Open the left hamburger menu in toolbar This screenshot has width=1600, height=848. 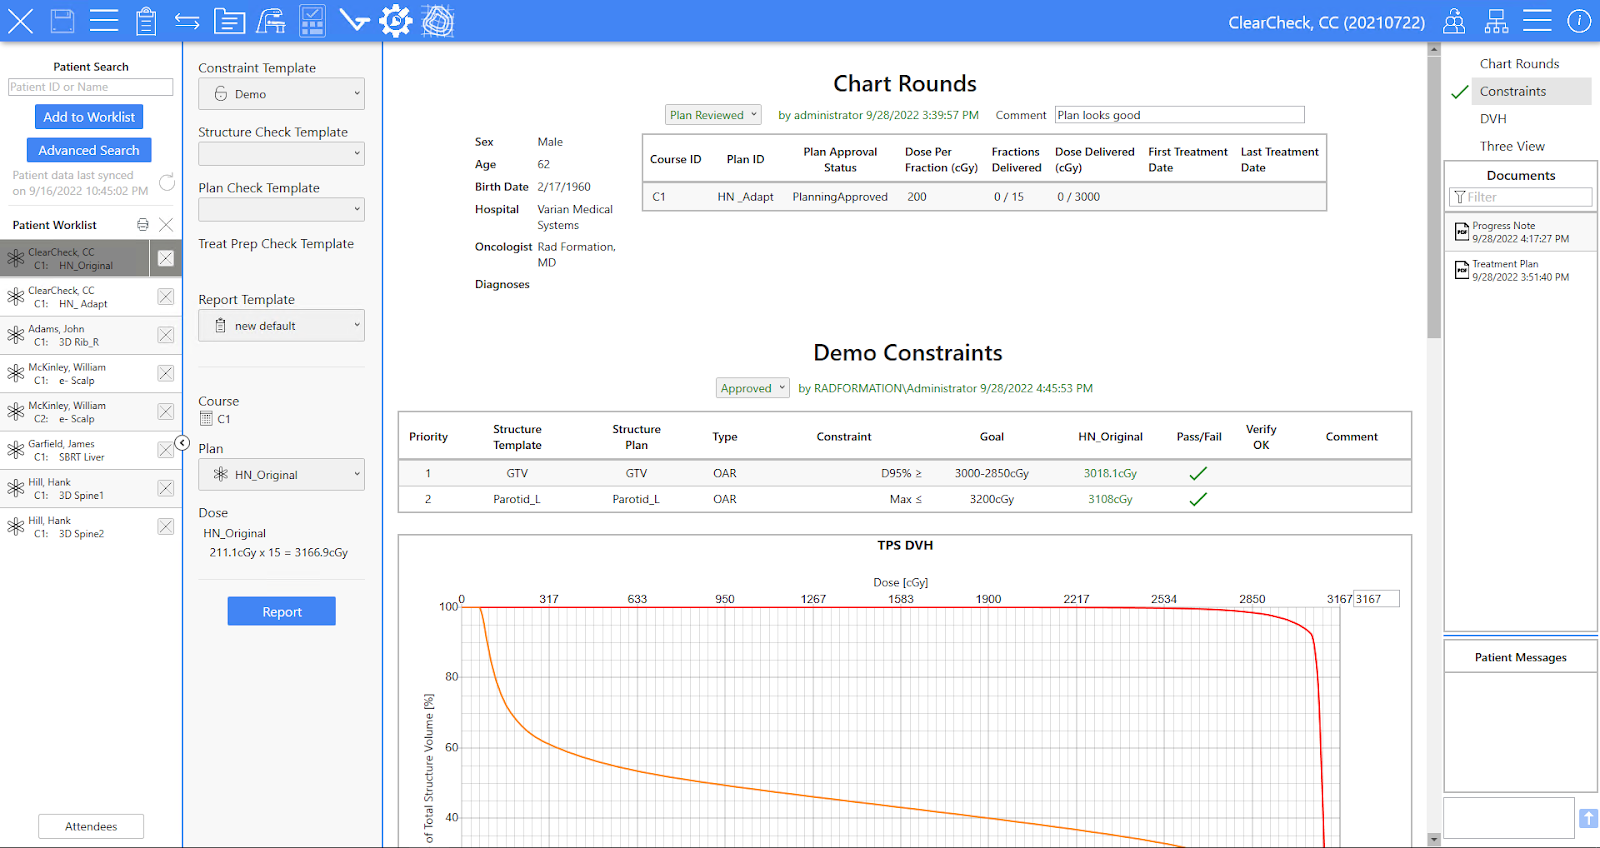click(104, 21)
